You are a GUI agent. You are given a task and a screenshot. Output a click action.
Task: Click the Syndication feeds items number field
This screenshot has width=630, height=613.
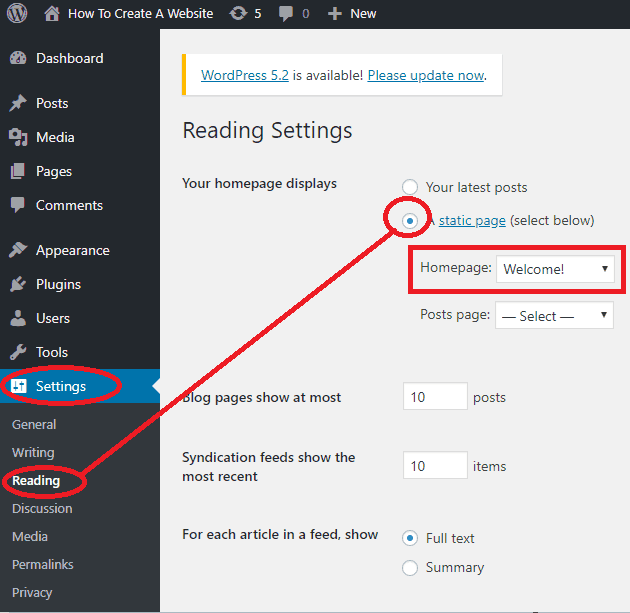435,465
